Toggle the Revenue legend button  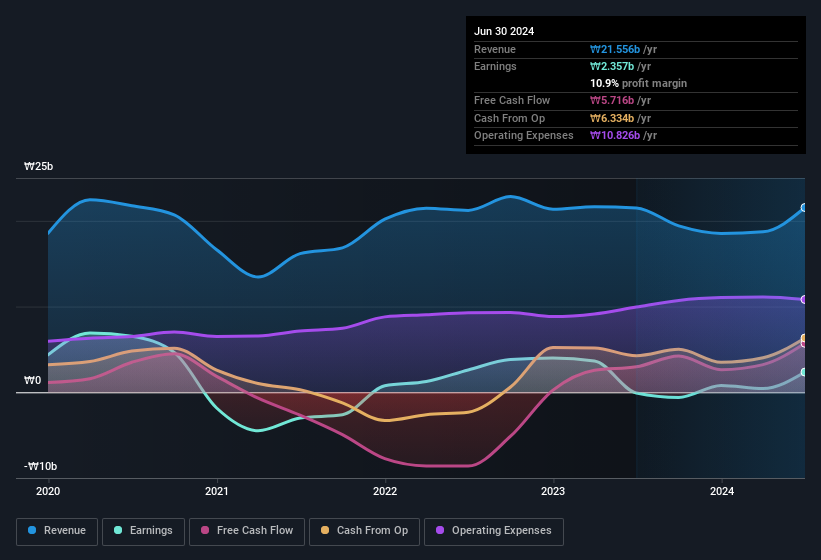[57, 531]
